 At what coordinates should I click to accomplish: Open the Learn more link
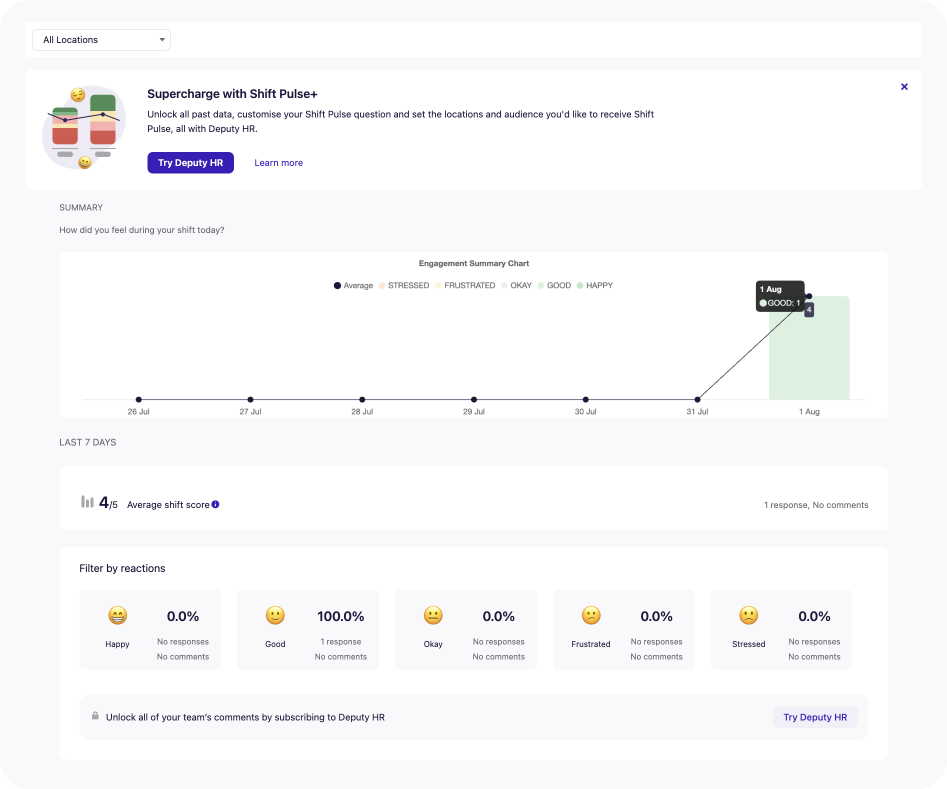click(278, 163)
